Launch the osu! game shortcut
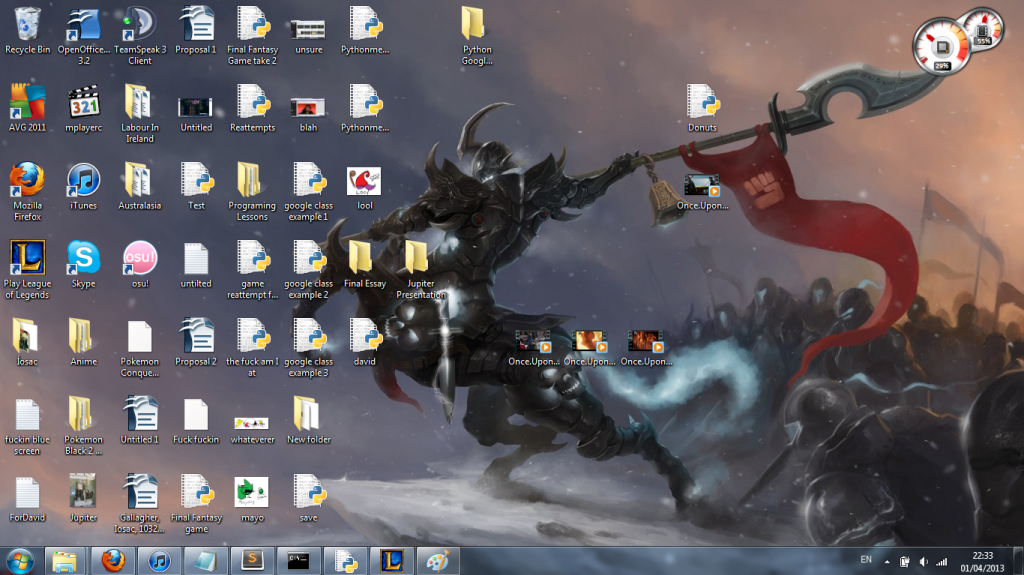This screenshot has width=1024, height=575. coord(140,257)
